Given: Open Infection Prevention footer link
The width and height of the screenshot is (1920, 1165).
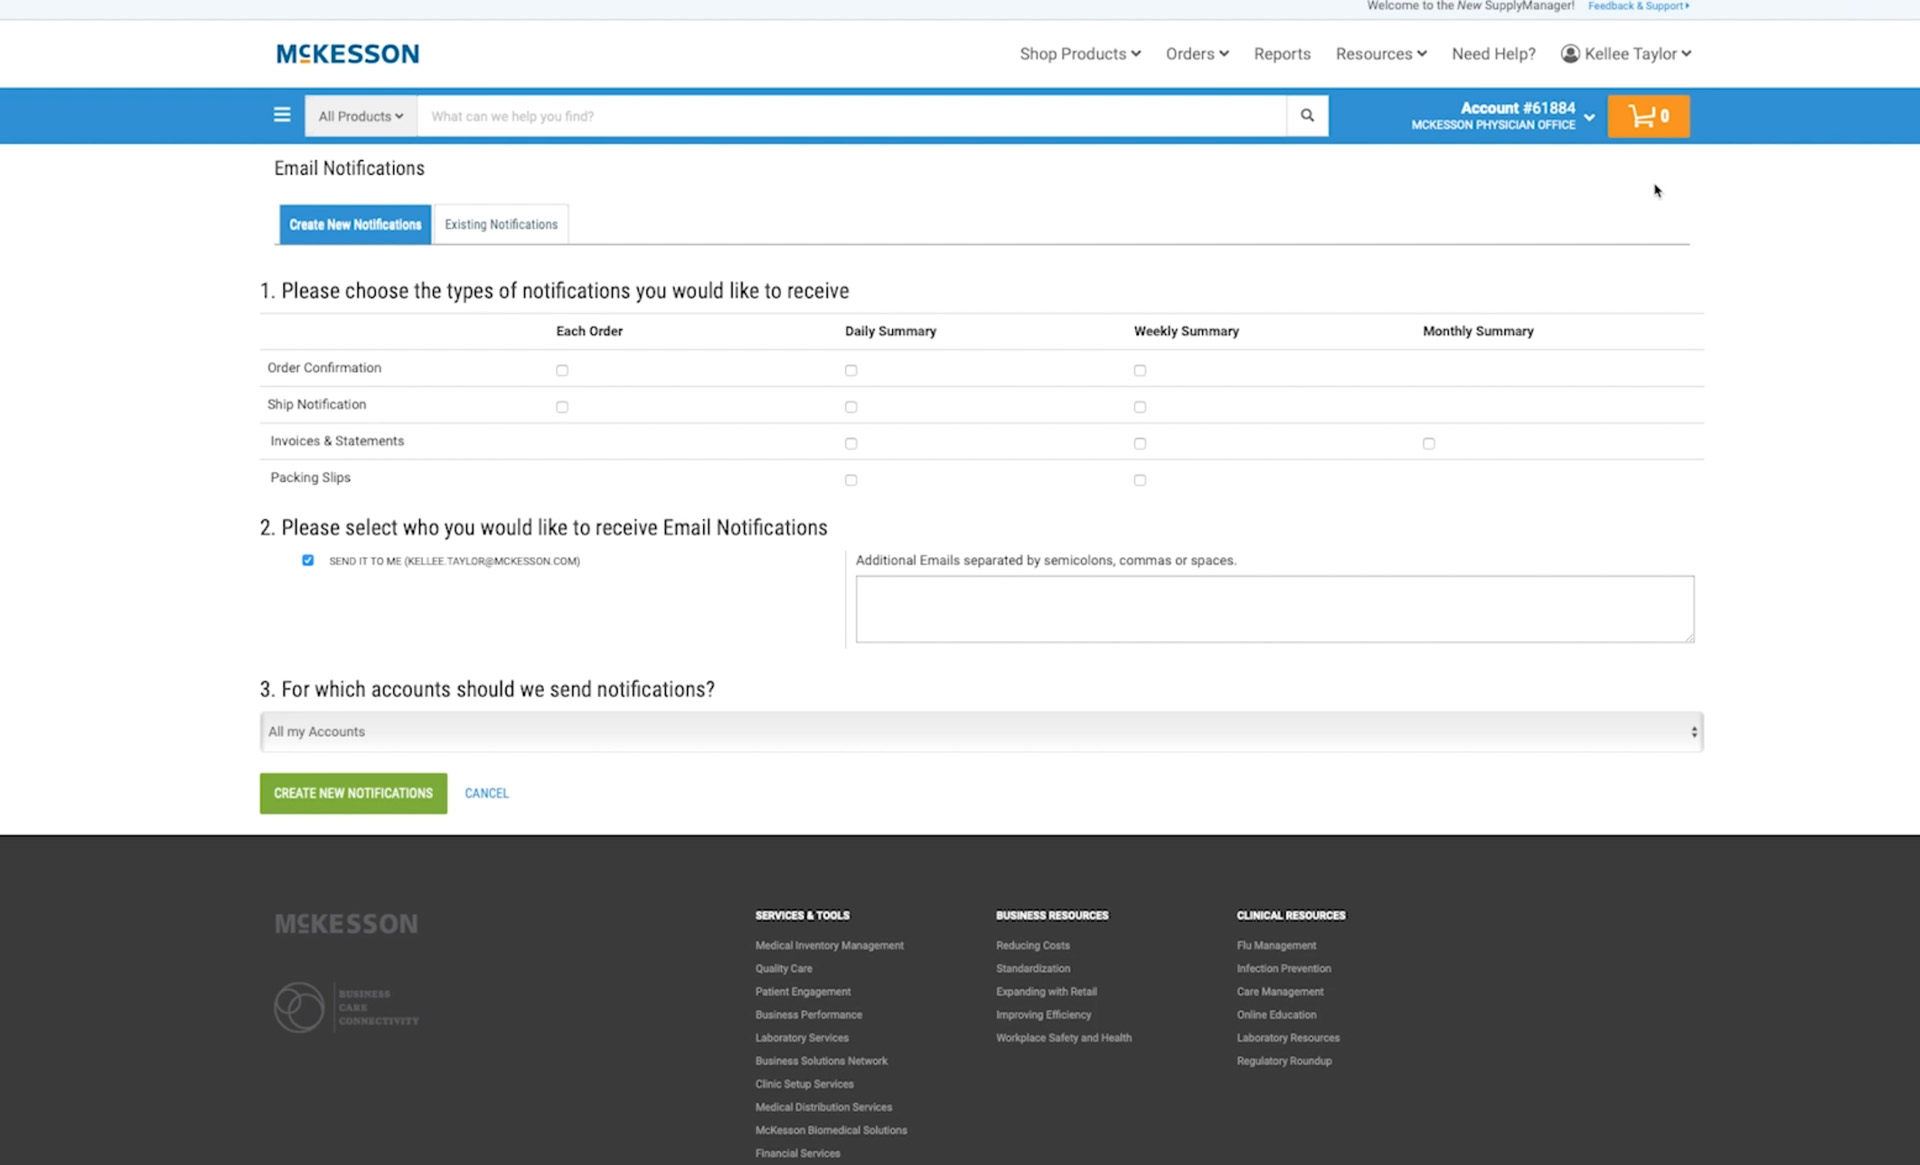Looking at the screenshot, I should [1283, 968].
